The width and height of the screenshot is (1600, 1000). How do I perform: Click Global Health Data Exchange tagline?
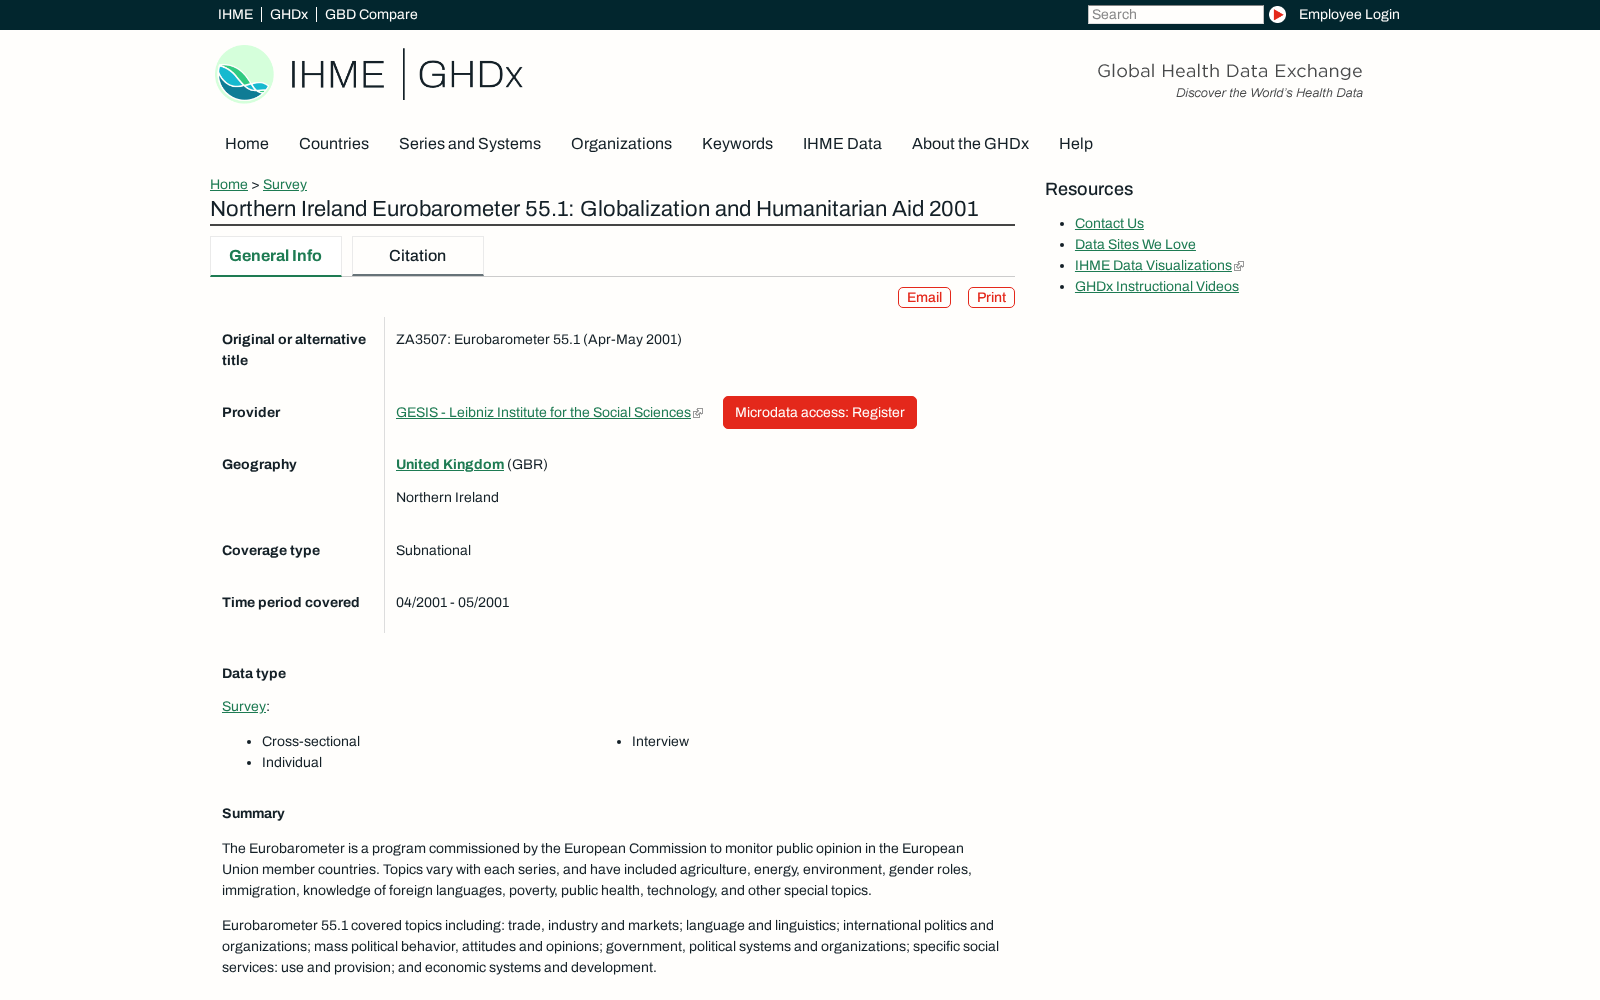pos(1230,71)
